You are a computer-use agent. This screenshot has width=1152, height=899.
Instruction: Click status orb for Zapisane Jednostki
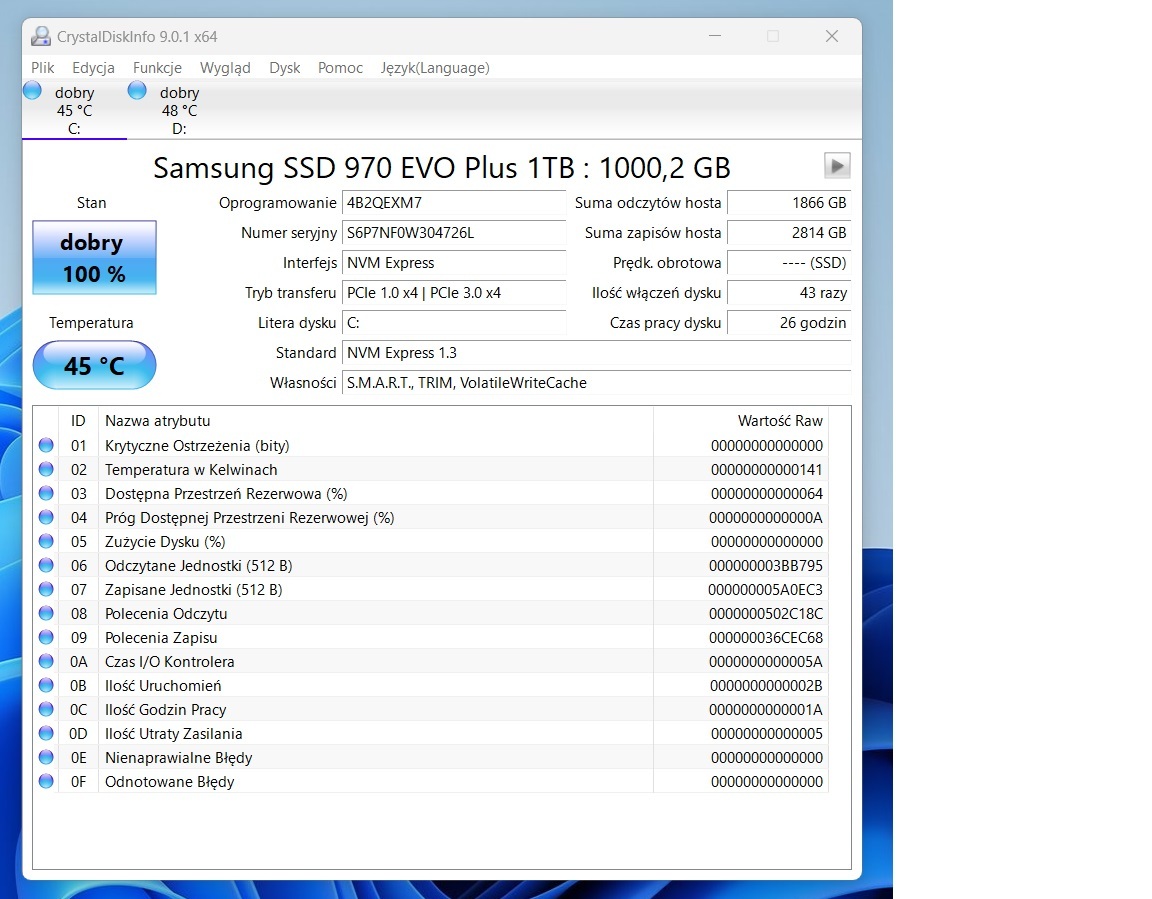pyautogui.click(x=46, y=589)
